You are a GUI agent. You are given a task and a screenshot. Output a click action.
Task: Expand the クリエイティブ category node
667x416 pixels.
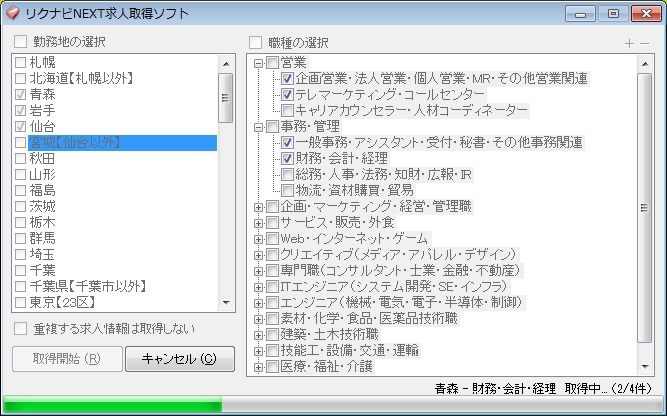(258, 255)
